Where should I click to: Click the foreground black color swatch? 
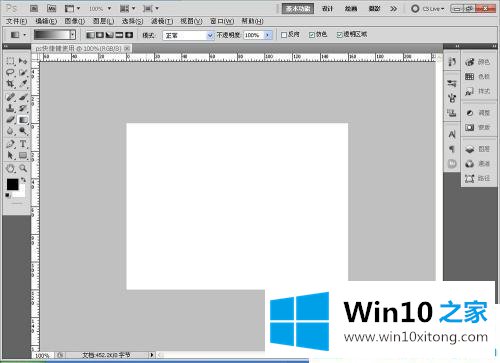(x=12, y=184)
